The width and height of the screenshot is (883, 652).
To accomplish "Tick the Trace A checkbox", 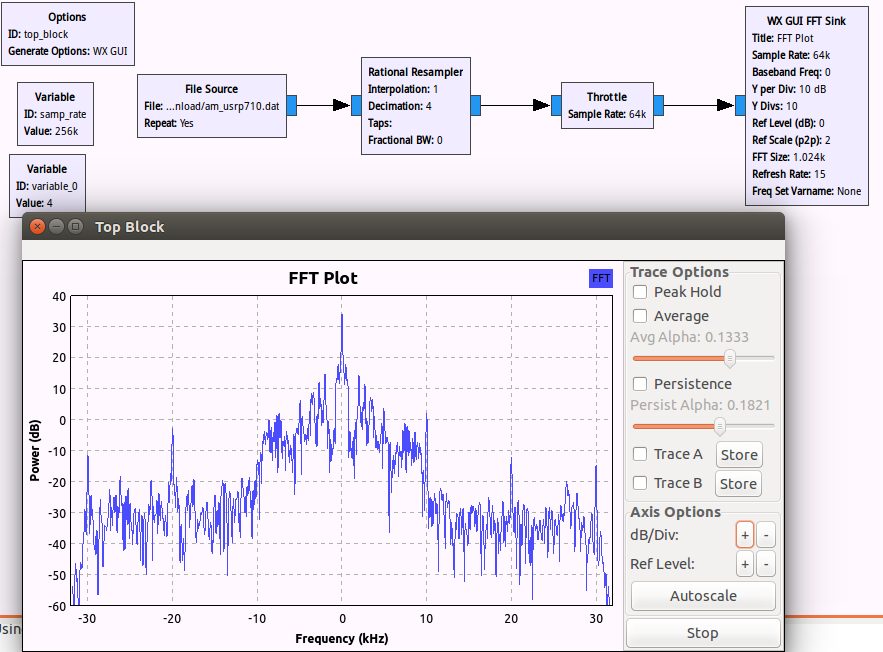I will tap(640, 454).
